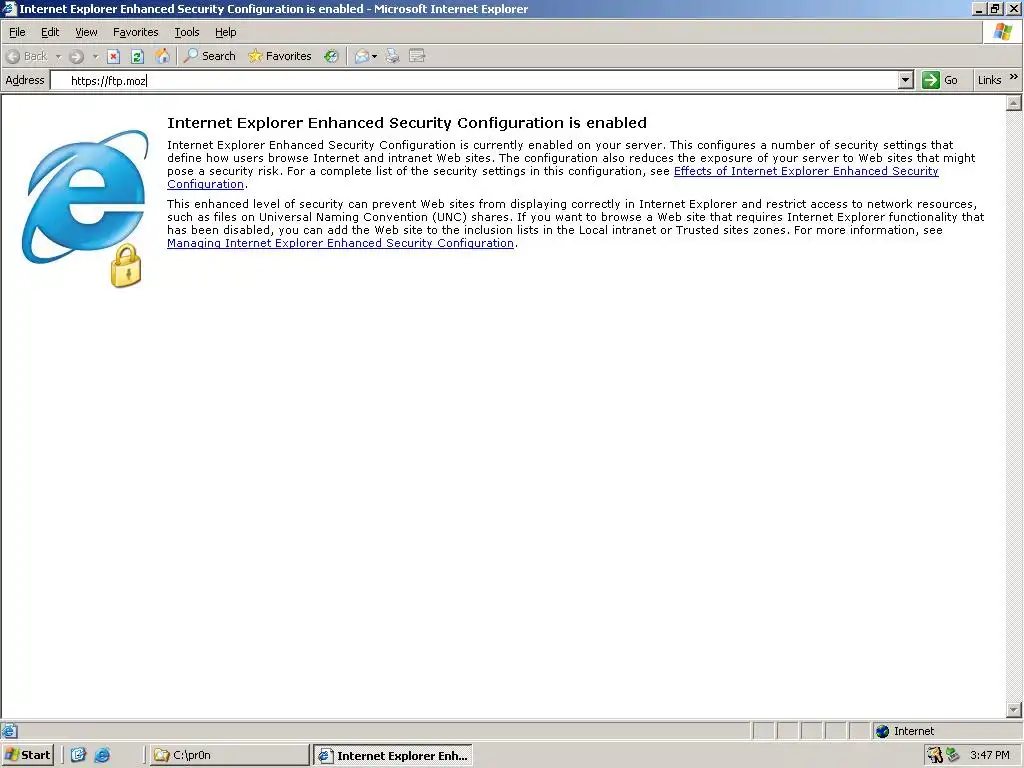Click the Go button
This screenshot has height=768, width=1024.
coord(940,80)
